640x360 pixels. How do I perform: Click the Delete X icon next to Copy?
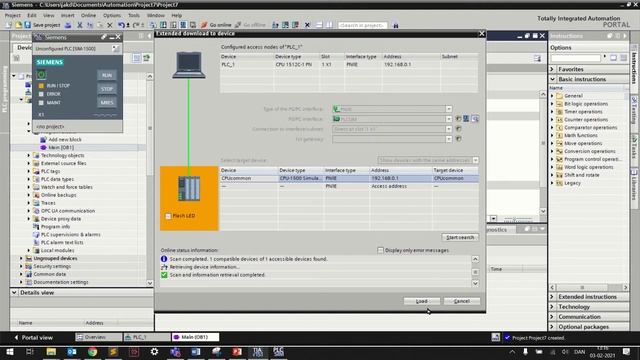click(x=110, y=25)
